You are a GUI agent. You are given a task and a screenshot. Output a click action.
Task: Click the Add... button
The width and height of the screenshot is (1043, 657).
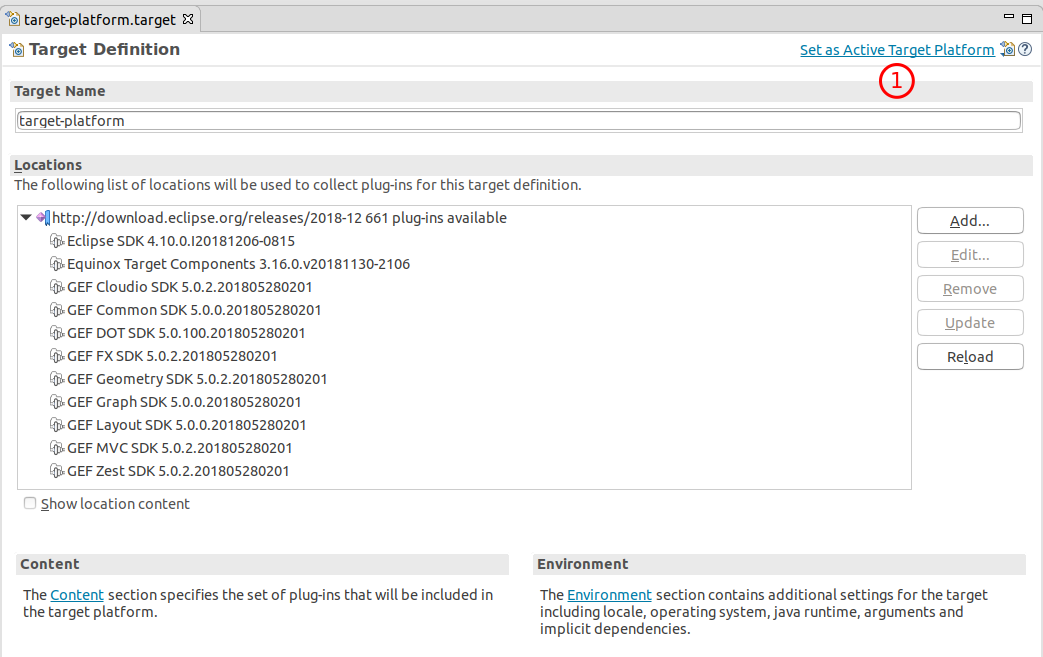[970, 221]
